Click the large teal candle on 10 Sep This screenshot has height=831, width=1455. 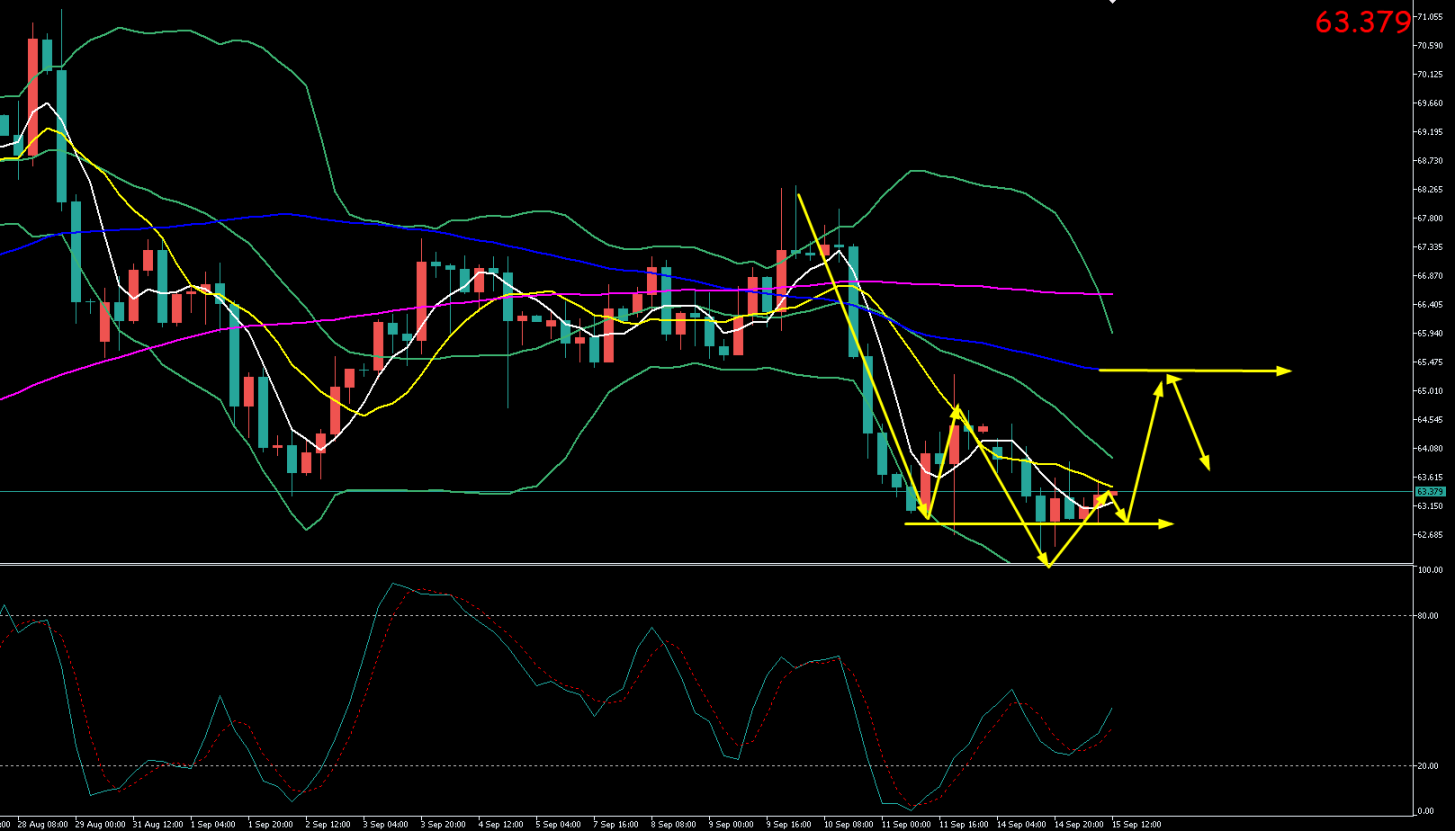[854, 301]
